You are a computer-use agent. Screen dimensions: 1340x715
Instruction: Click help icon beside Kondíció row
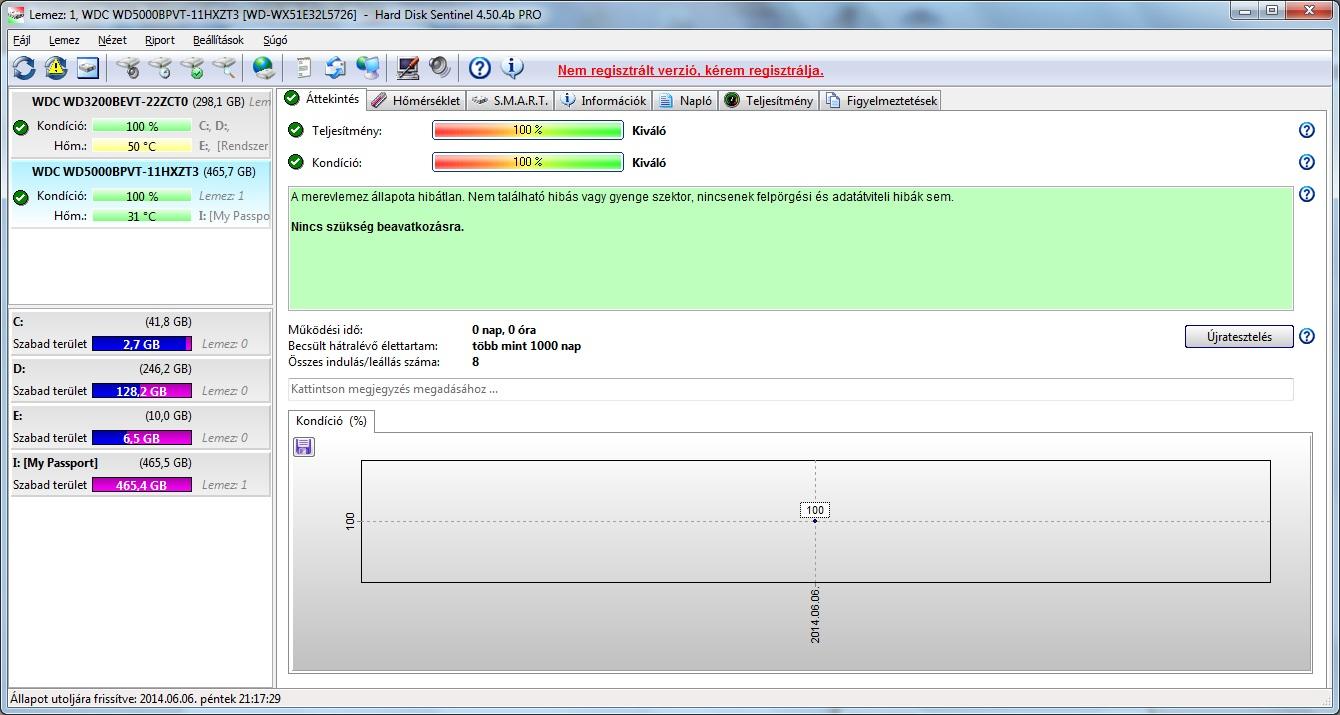click(1306, 162)
